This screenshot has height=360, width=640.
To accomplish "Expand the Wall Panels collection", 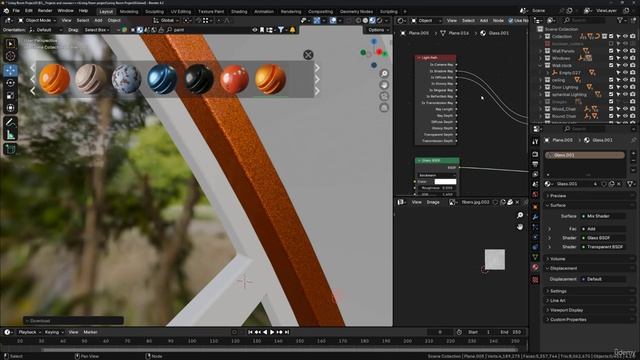I will (540, 51).
